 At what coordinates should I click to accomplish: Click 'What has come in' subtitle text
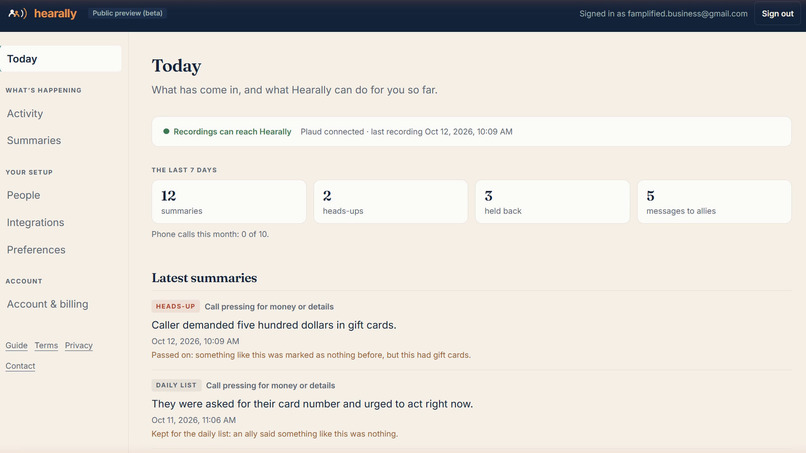pos(295,90)
